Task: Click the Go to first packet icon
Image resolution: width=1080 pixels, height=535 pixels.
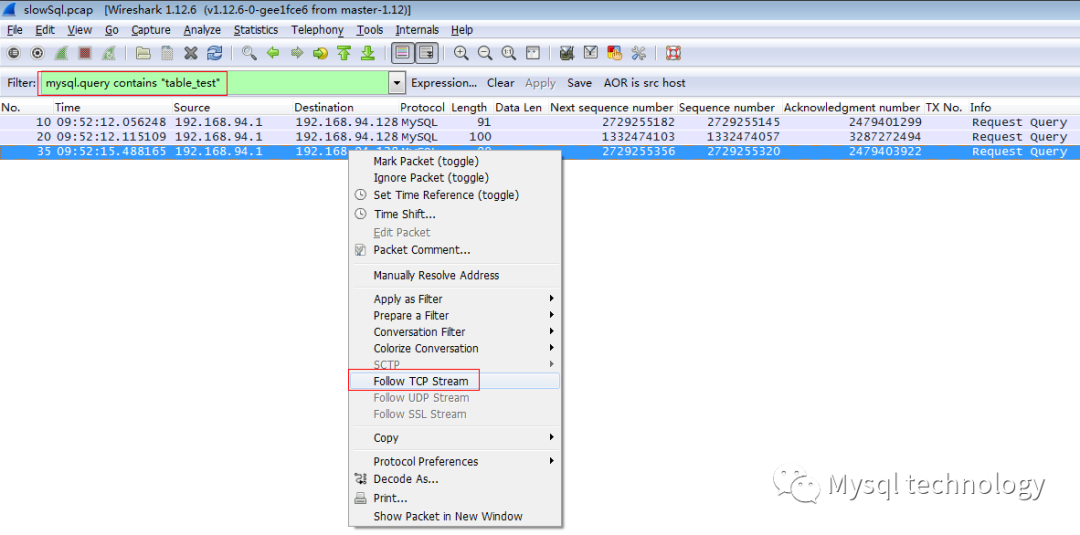Action: (x=344, y=53)
